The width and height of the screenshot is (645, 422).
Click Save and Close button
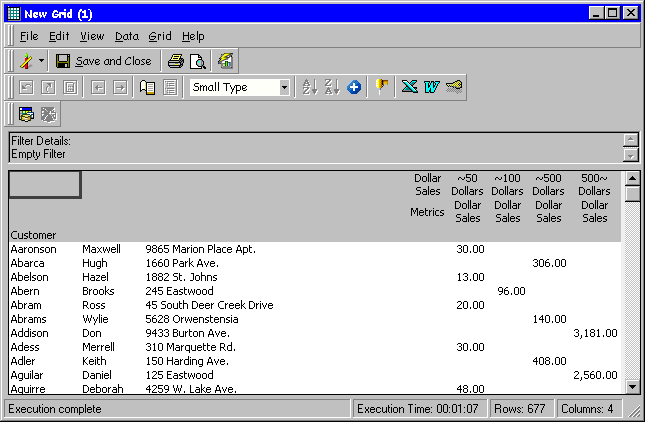(104, 61)
